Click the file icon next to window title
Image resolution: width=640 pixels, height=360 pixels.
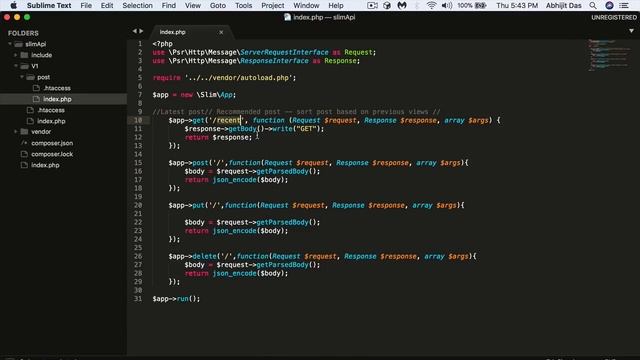click(x=287, y=17)
